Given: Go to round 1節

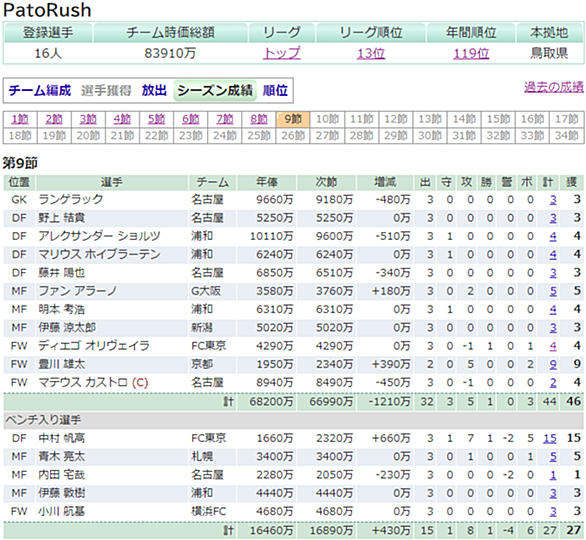Looking at the screenshot, I should [20, 119].
